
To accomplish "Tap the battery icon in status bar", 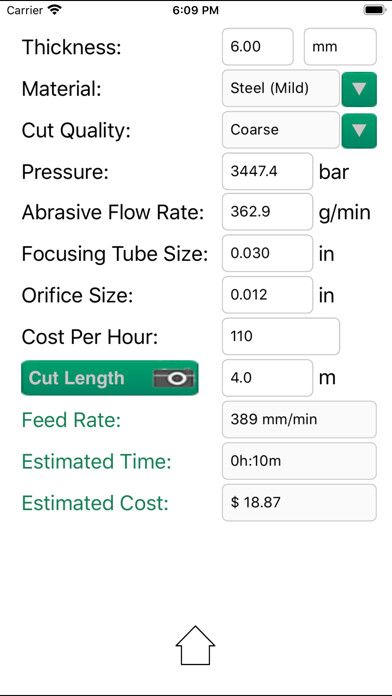I will coord(375,10).
